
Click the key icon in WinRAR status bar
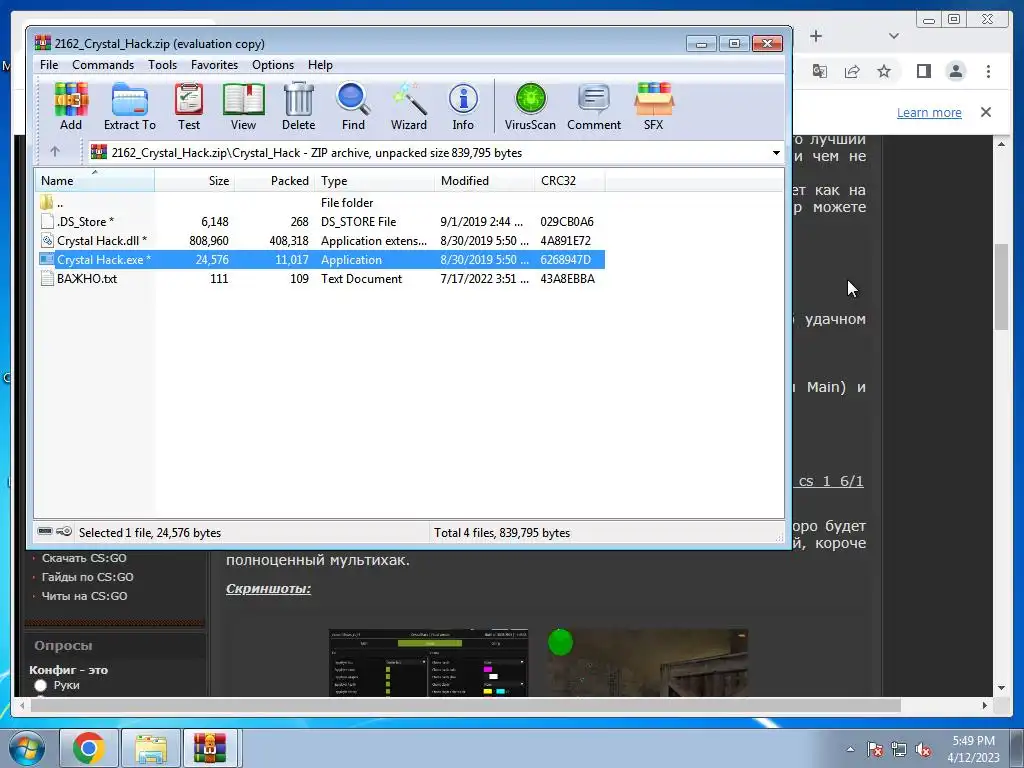[64, 532]
